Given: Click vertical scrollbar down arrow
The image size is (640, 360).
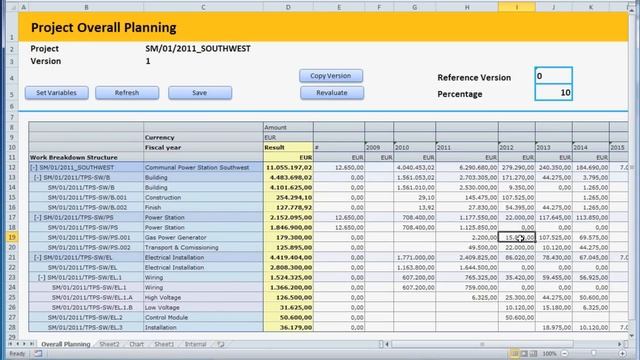Looking at the screenshot, I should [632, 336].
